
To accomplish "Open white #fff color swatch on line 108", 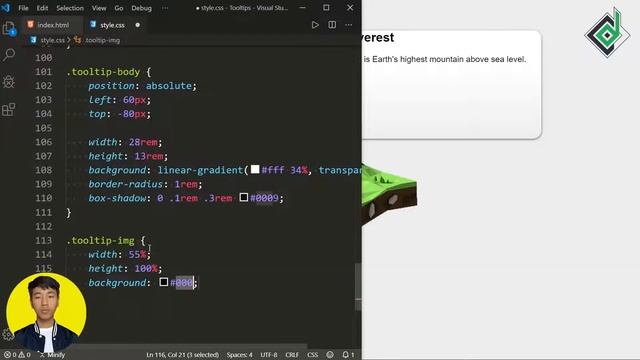I will pyautogui.click(x=255, y=169).
